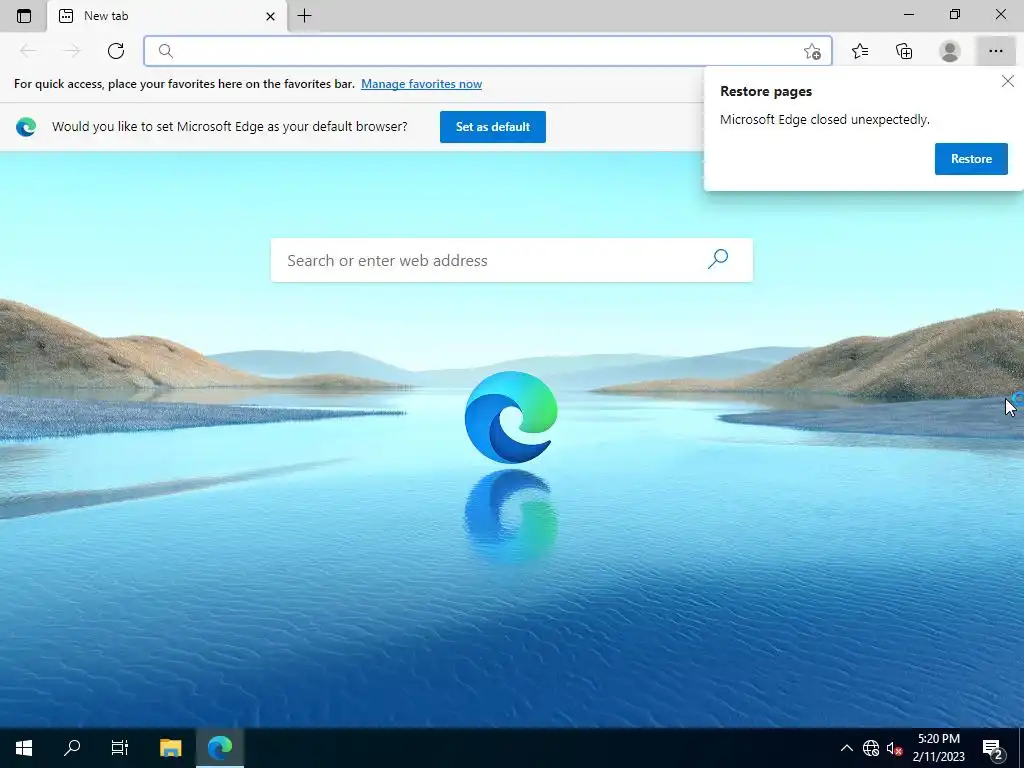Close the New tab tab
Viewport: 1024px width, 768px height.
coord(270,16)
